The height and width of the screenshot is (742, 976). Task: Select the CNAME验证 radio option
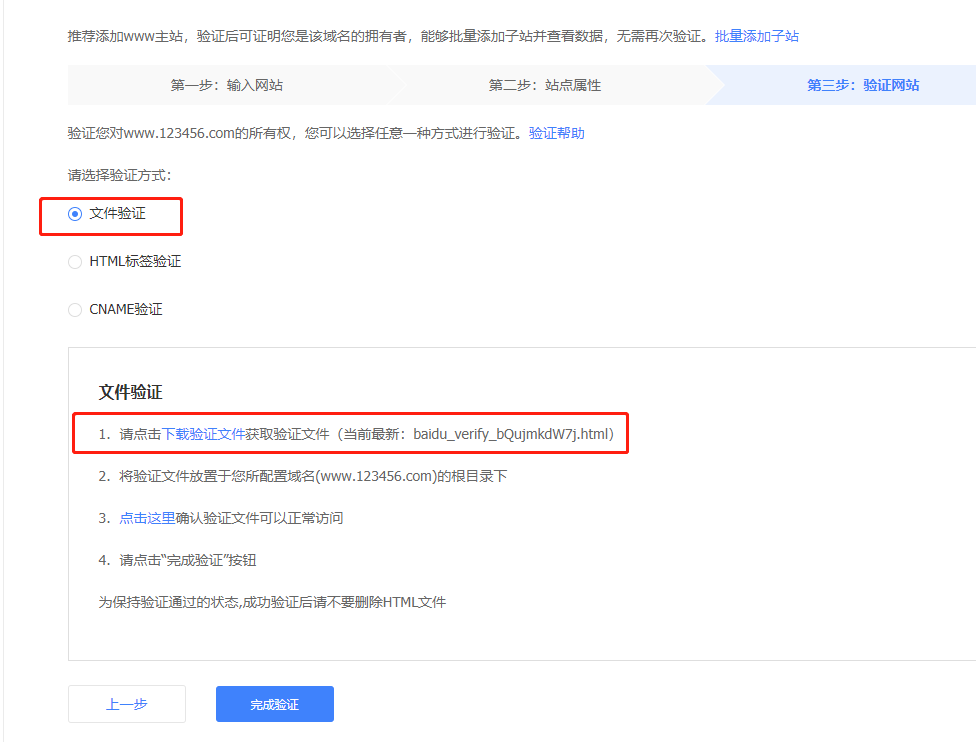tap(75, 310)
